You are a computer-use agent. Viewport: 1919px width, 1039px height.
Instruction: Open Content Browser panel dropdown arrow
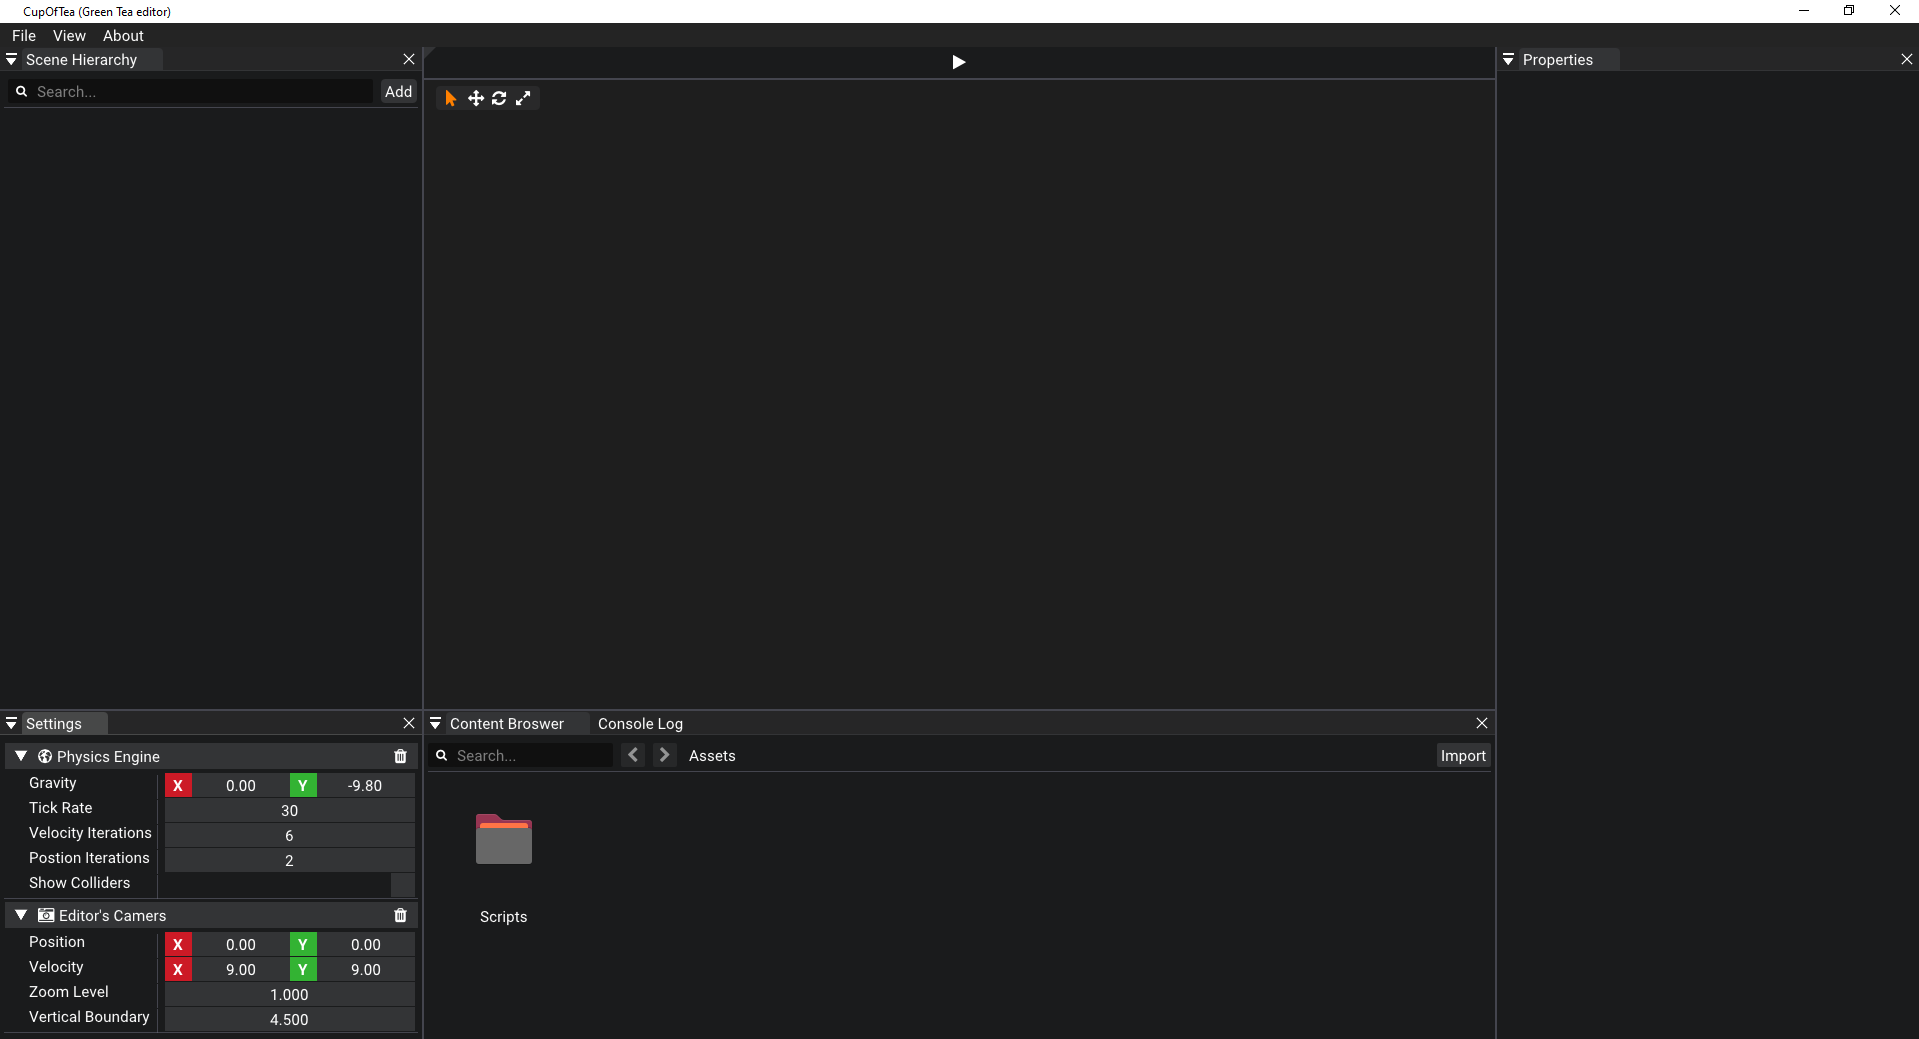(x=436, y=723)
